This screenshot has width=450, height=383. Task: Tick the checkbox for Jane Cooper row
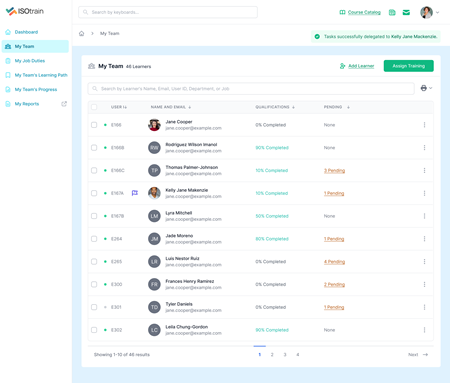(94, 125)
